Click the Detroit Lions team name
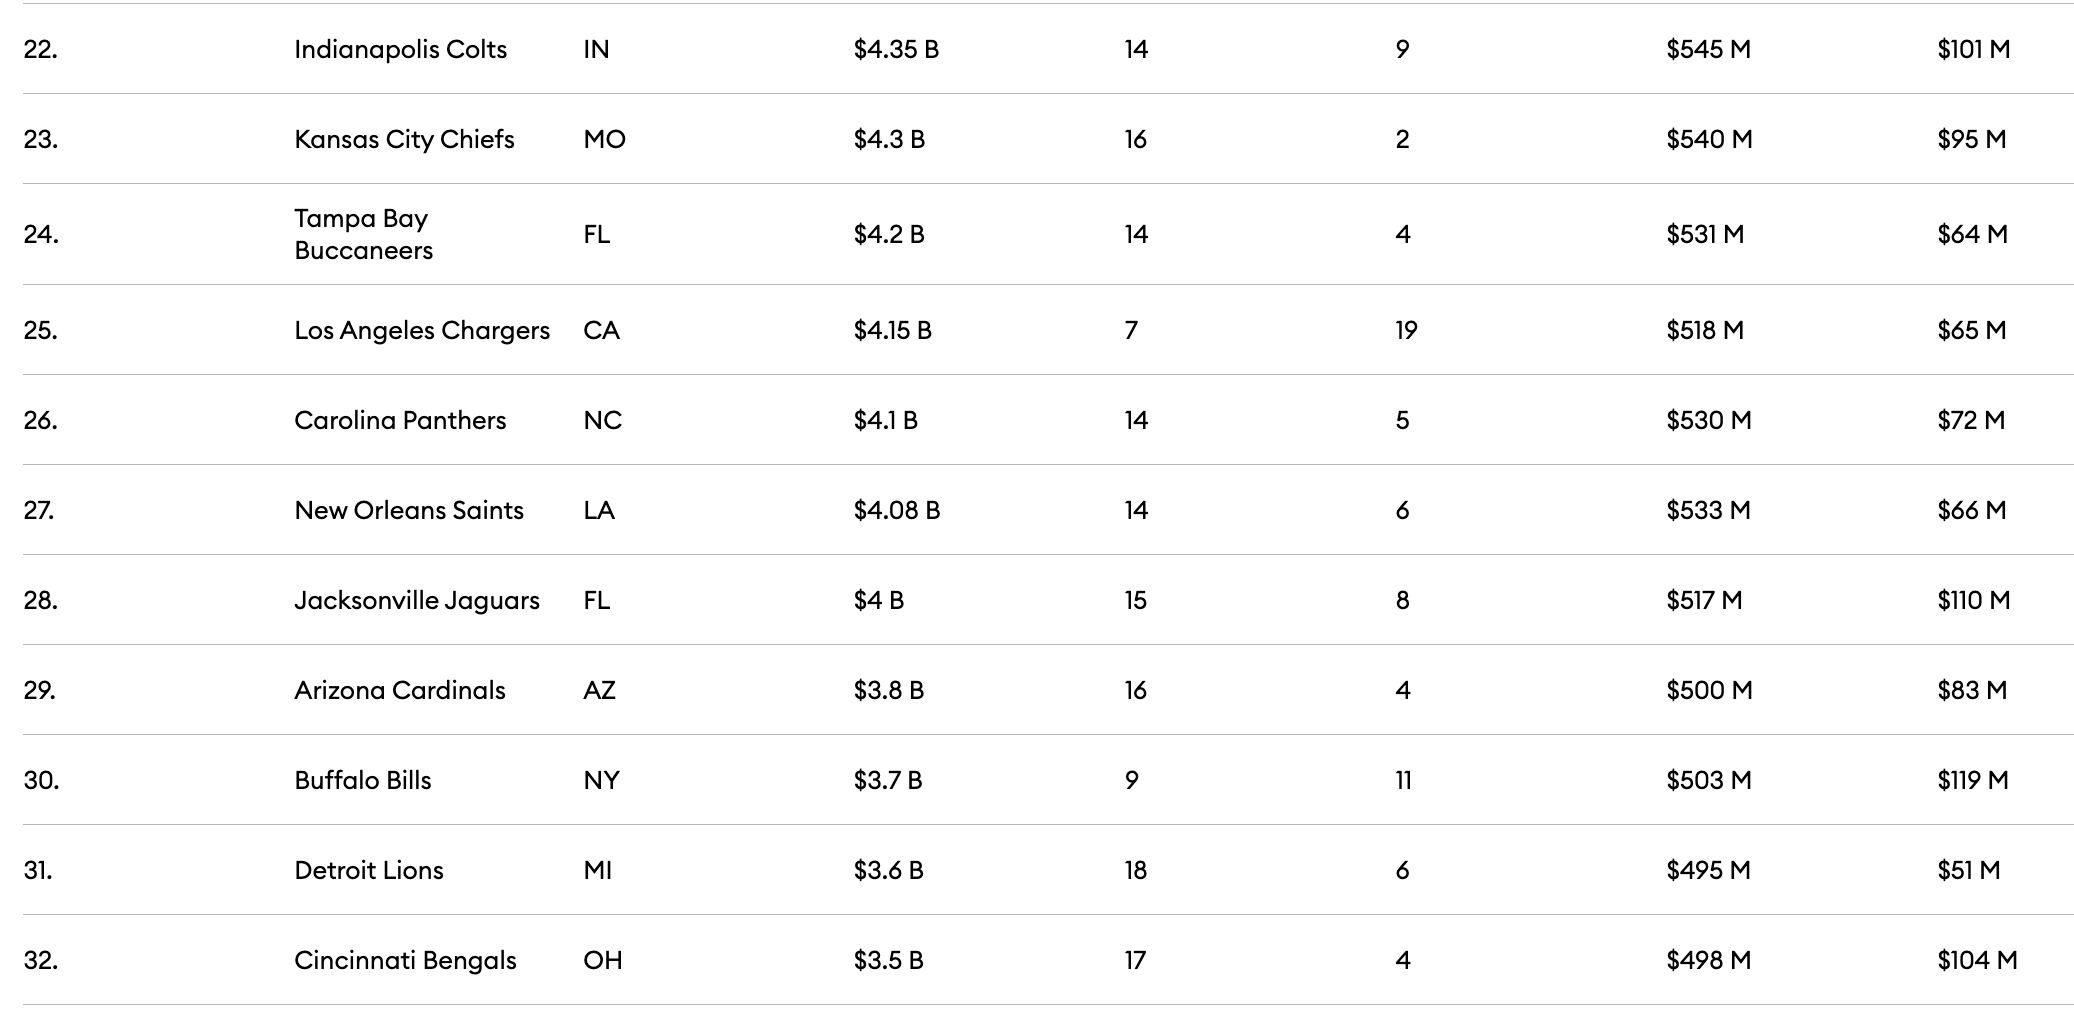Screen dimensions: 2074x1010 368,870
